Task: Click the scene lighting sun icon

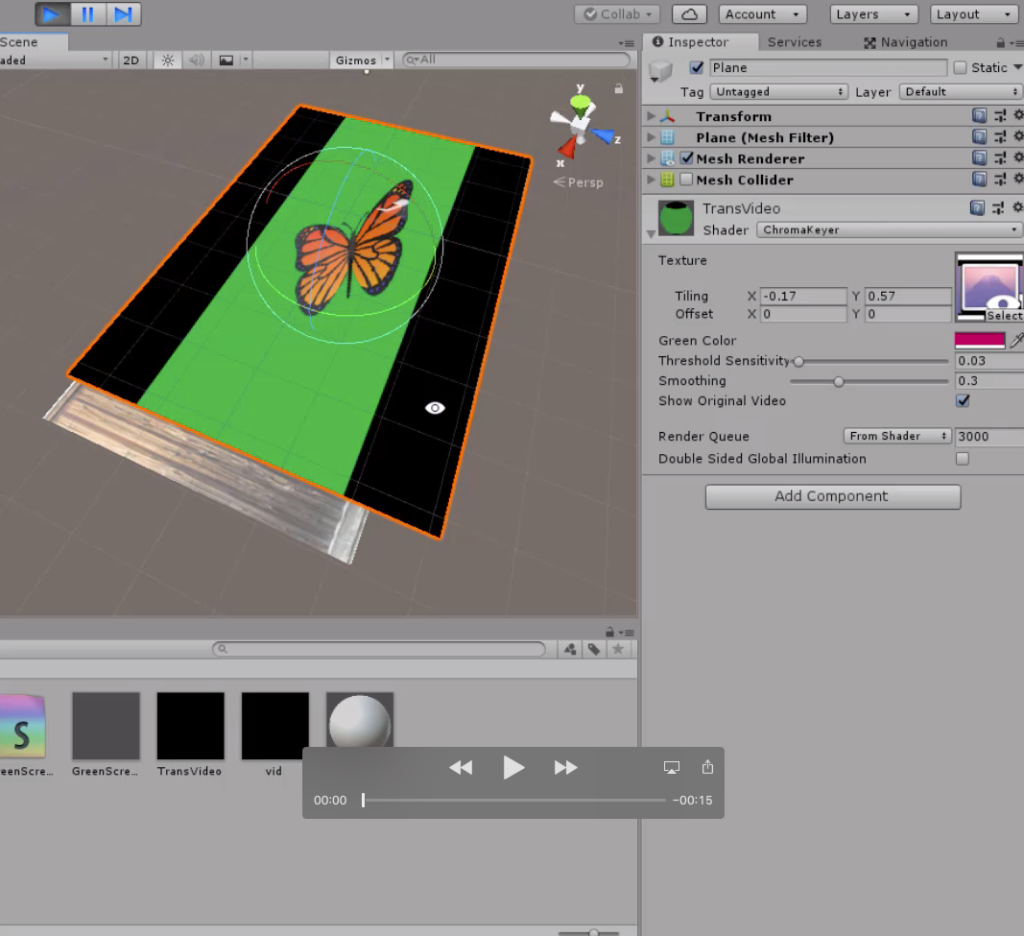Action: [166, 60]
